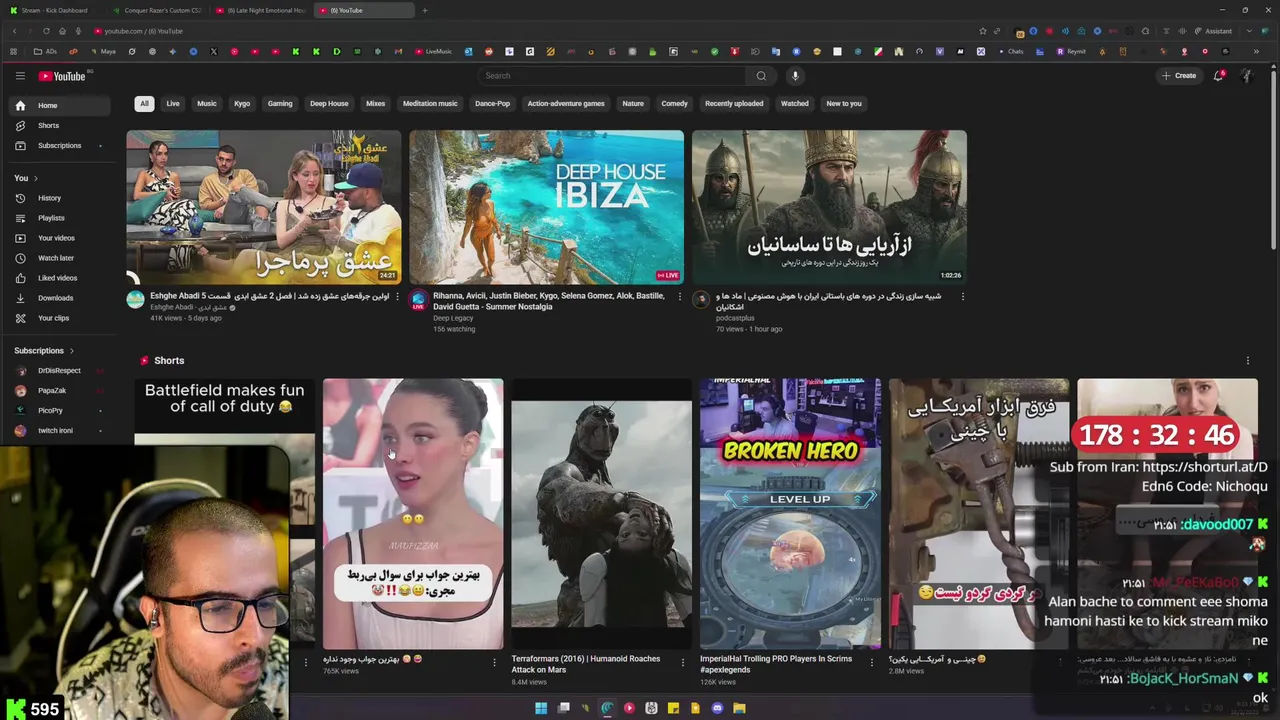1280x720 pixels.
Task: Open the notifications bell
Action: [x=1218, y=76]
